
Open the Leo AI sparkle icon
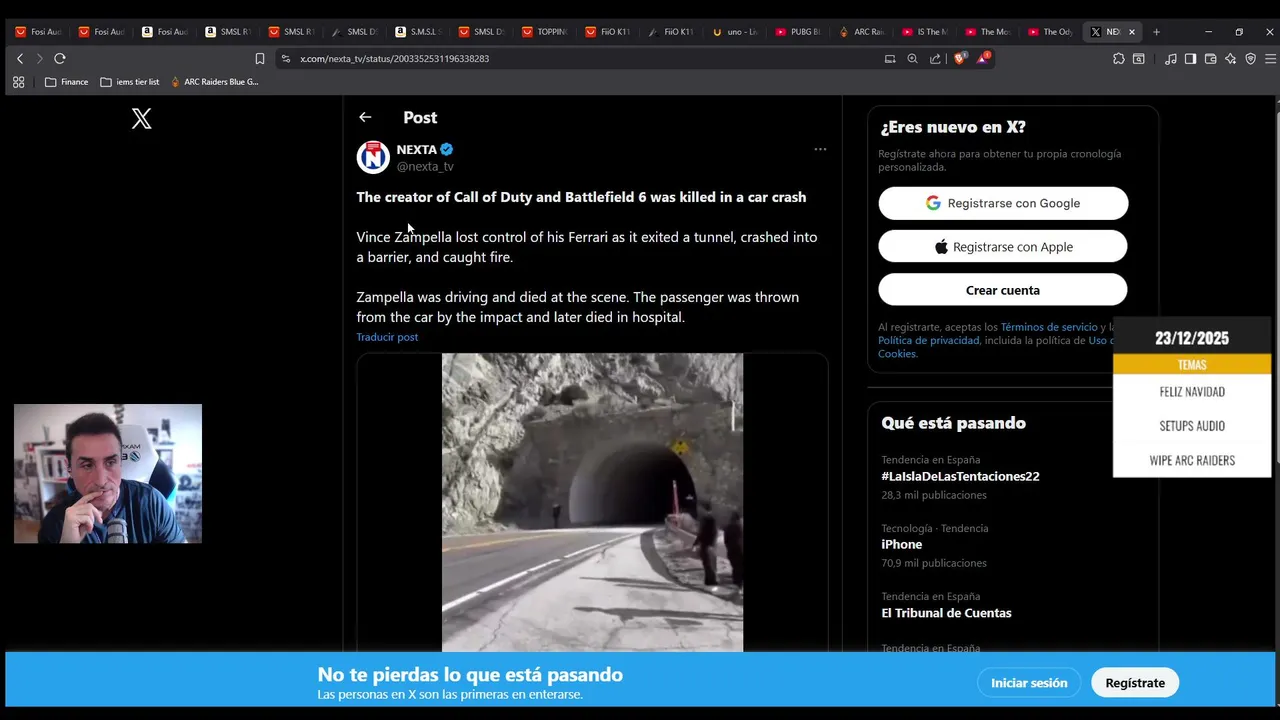1230,59
